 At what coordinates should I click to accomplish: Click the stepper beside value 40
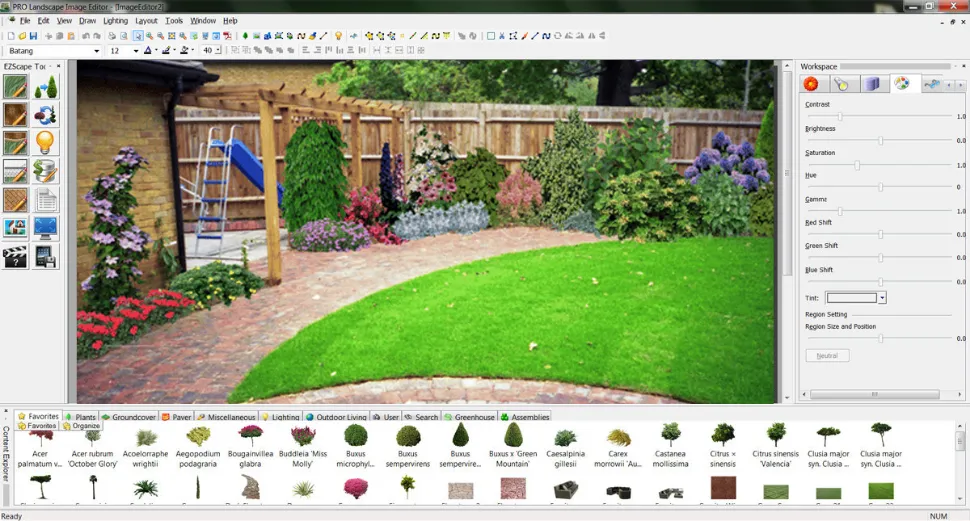click(x=218, y=51)
